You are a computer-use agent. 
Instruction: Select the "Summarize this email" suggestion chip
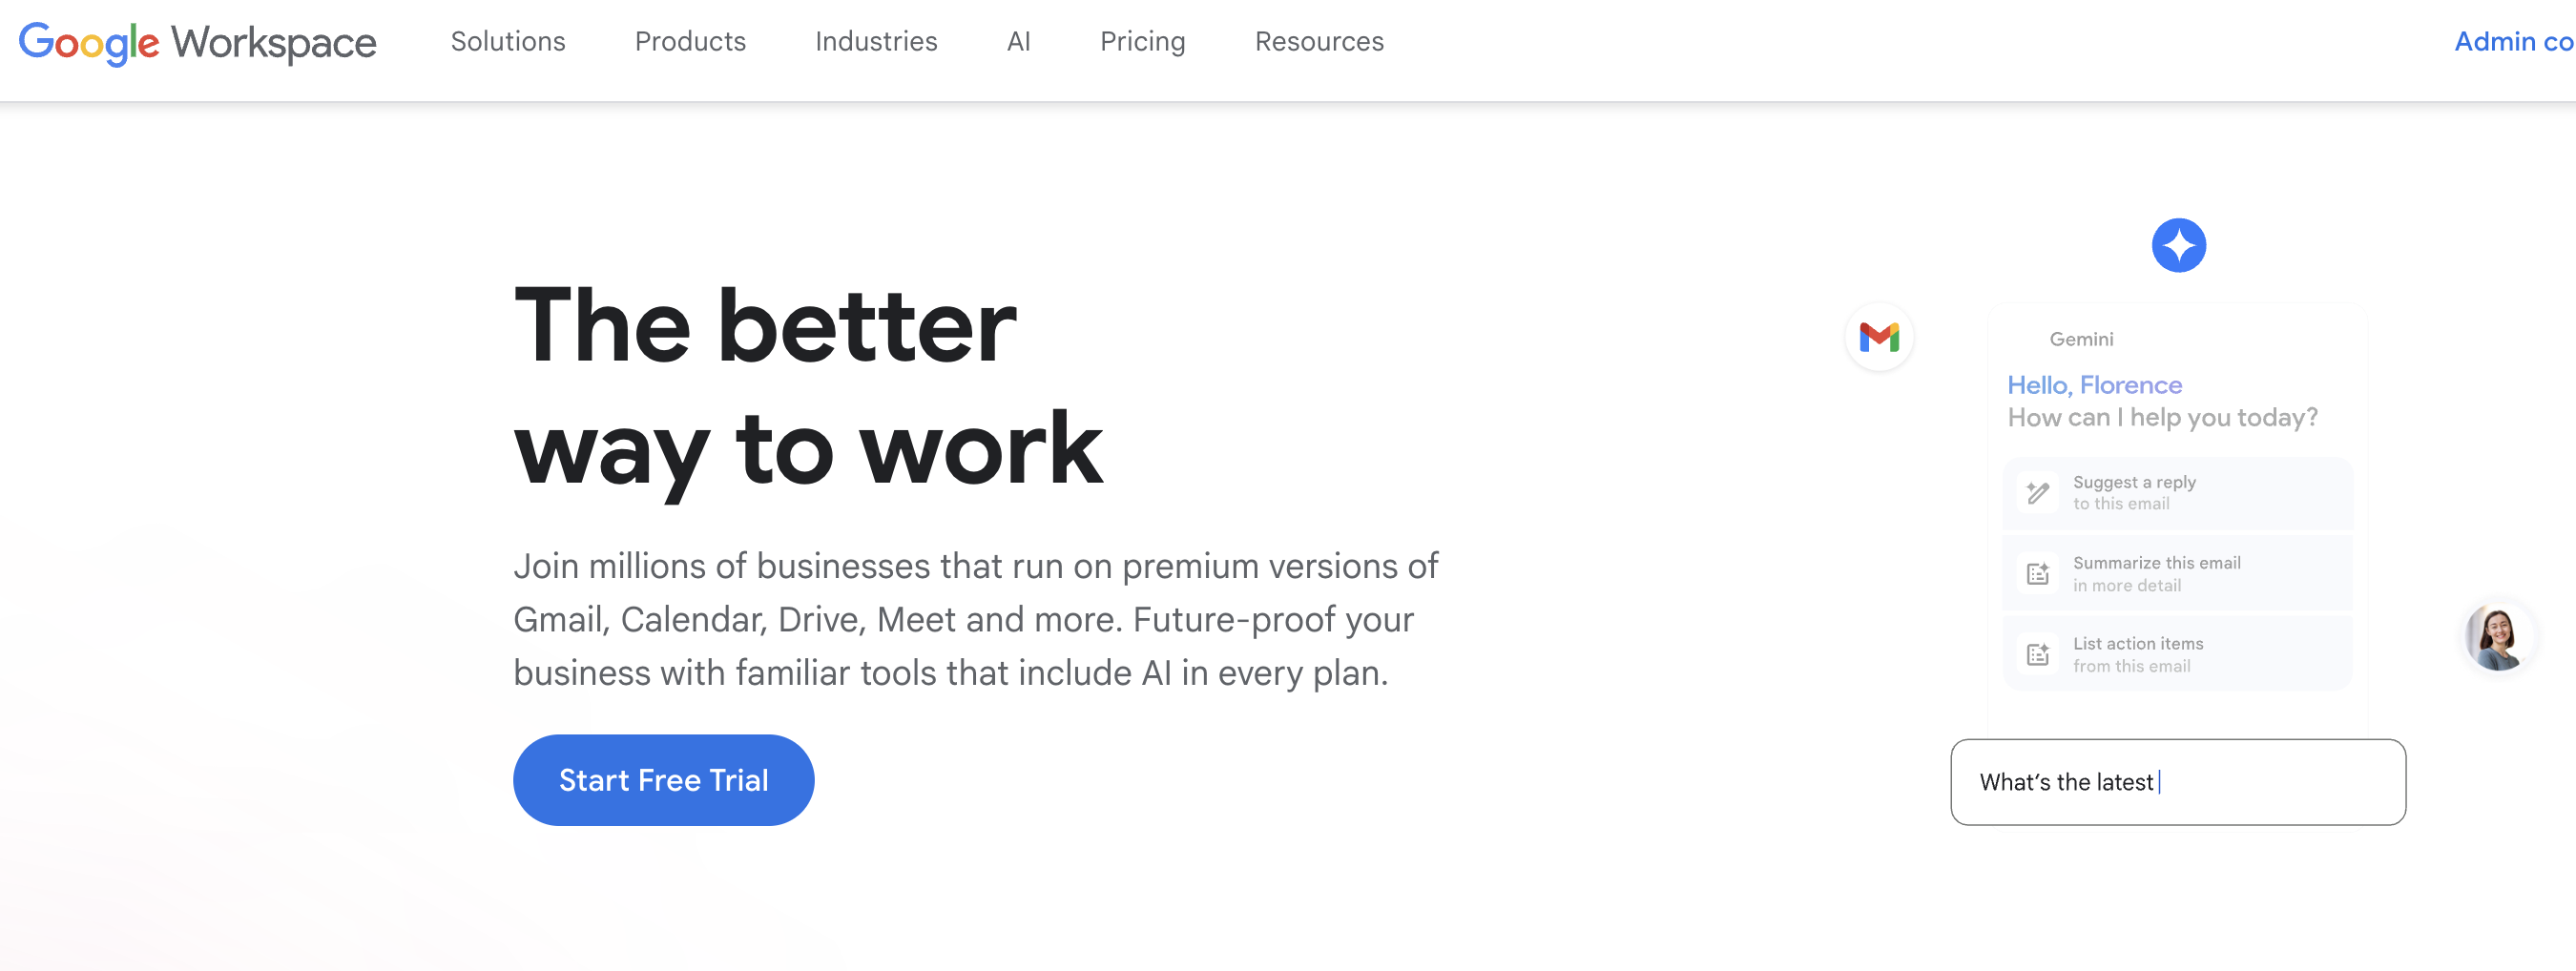(2177, 573)
